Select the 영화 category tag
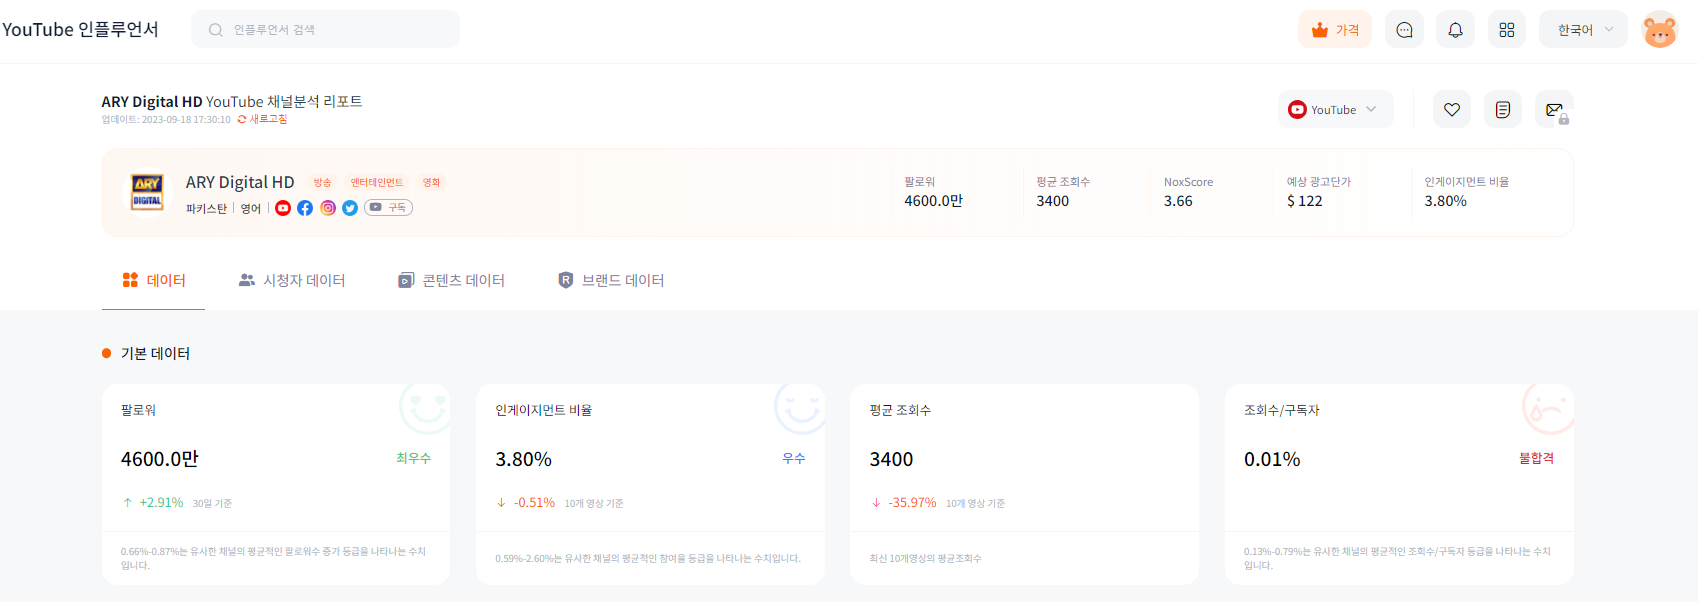 pyautogui.click(x=431, y=182)
